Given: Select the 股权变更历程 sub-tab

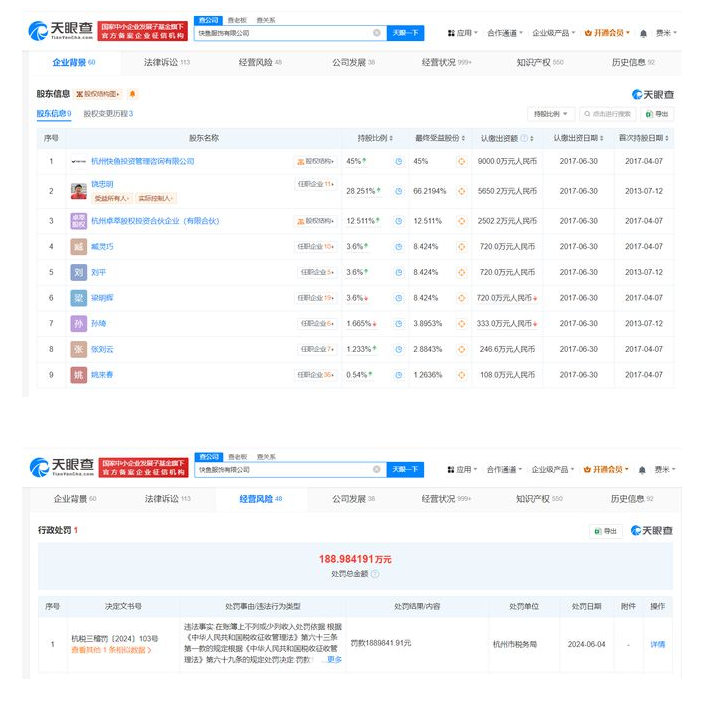Looking at the screenshot, I should 108,114.
